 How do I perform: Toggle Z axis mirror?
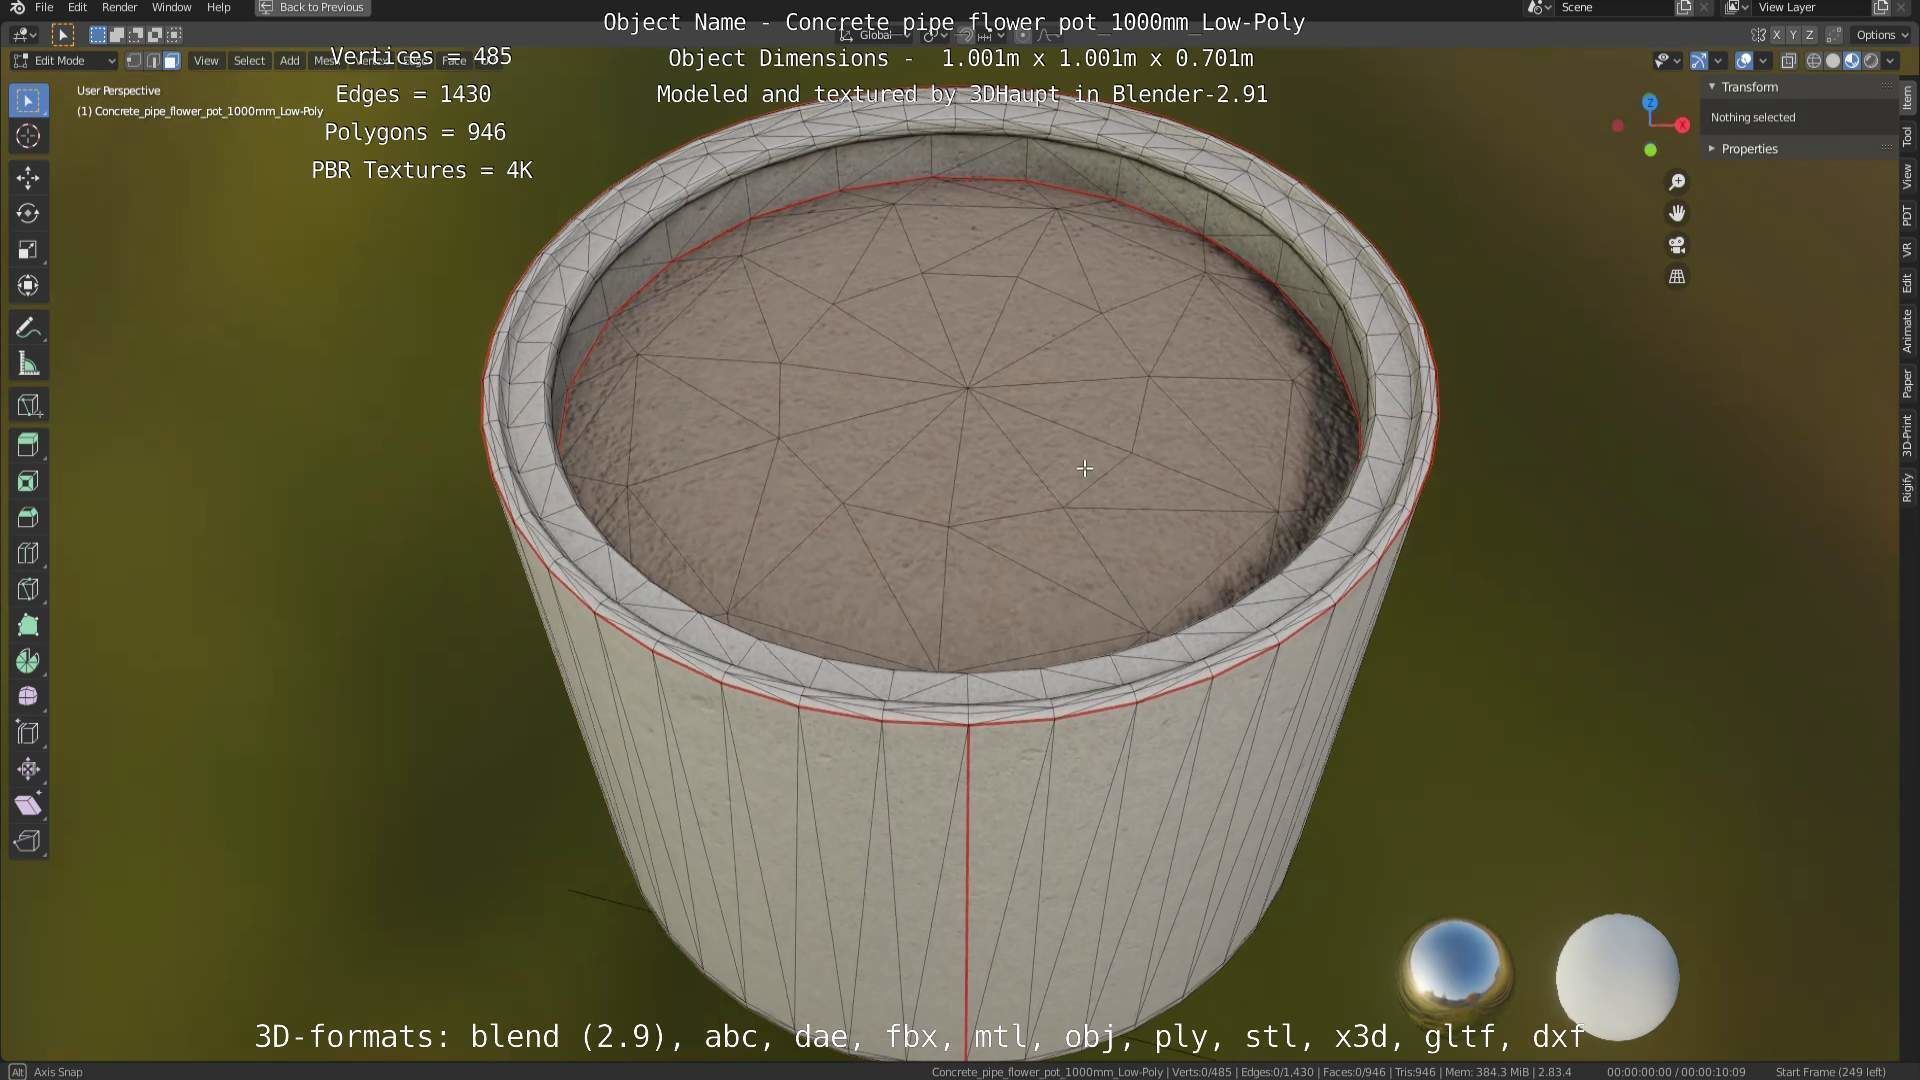pyautogui.click(x=1809, y=35)
